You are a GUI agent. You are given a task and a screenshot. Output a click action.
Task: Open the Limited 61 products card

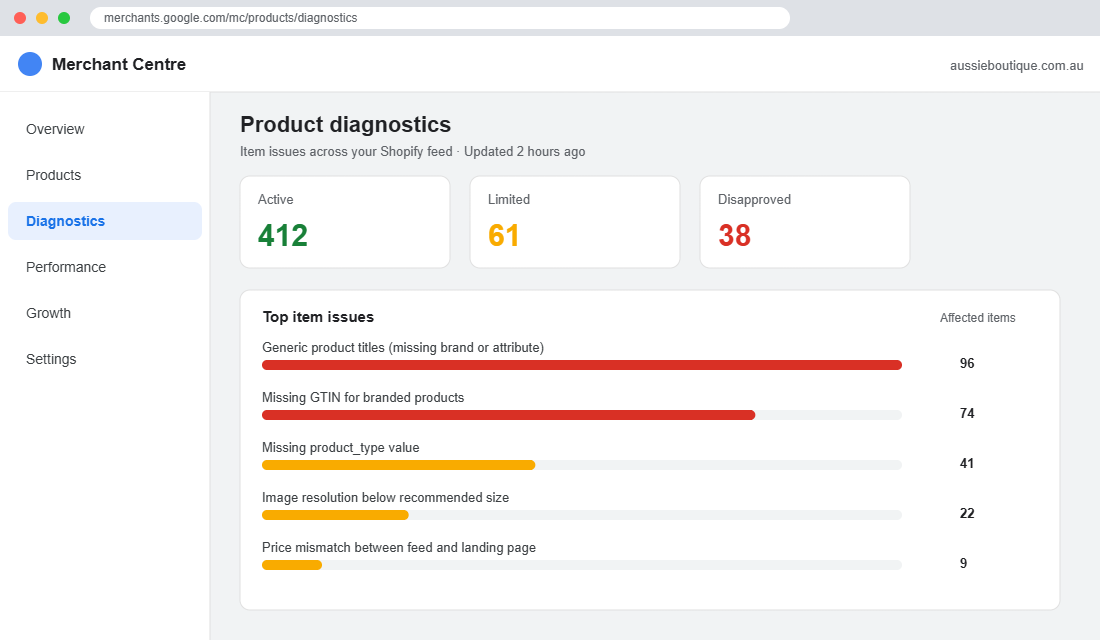(x=575, y=222)
